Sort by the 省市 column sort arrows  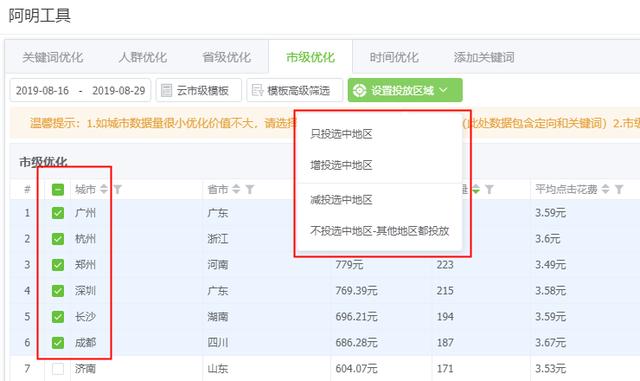point(236,189)
